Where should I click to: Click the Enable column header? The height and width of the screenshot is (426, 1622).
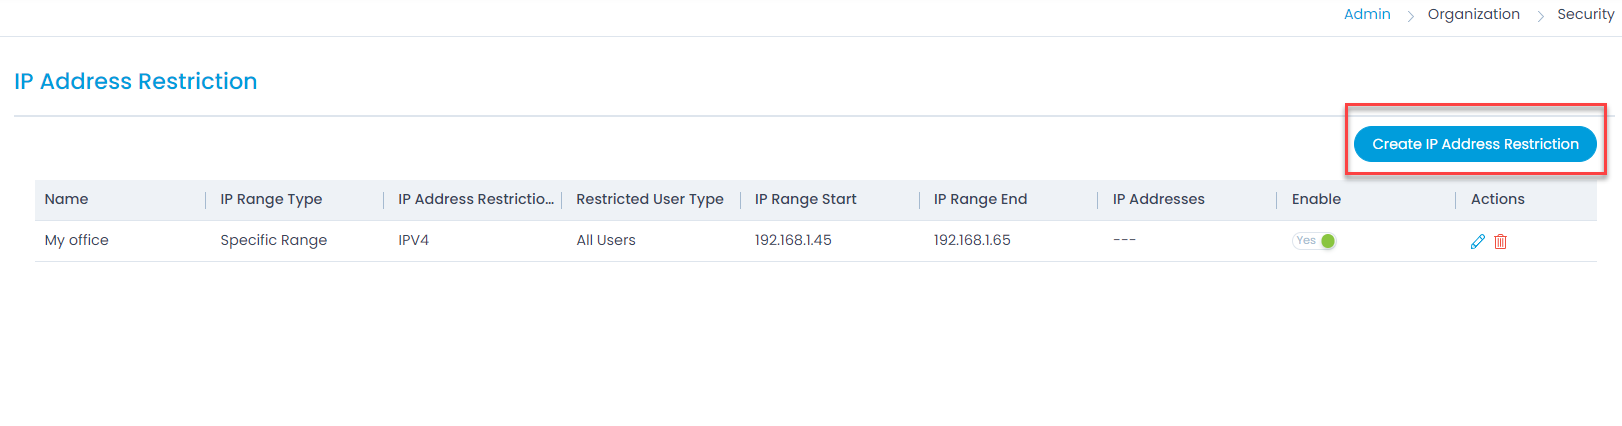(x=1316, y=199)
